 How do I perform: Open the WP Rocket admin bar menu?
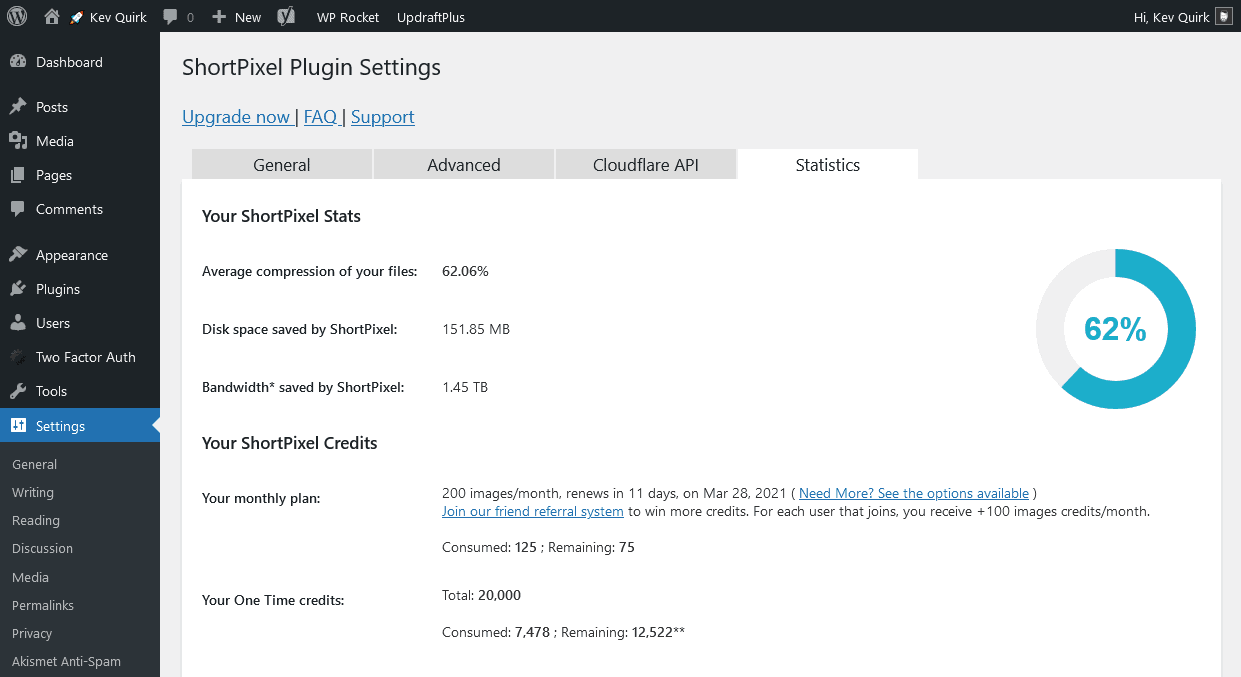click(347, 17)
